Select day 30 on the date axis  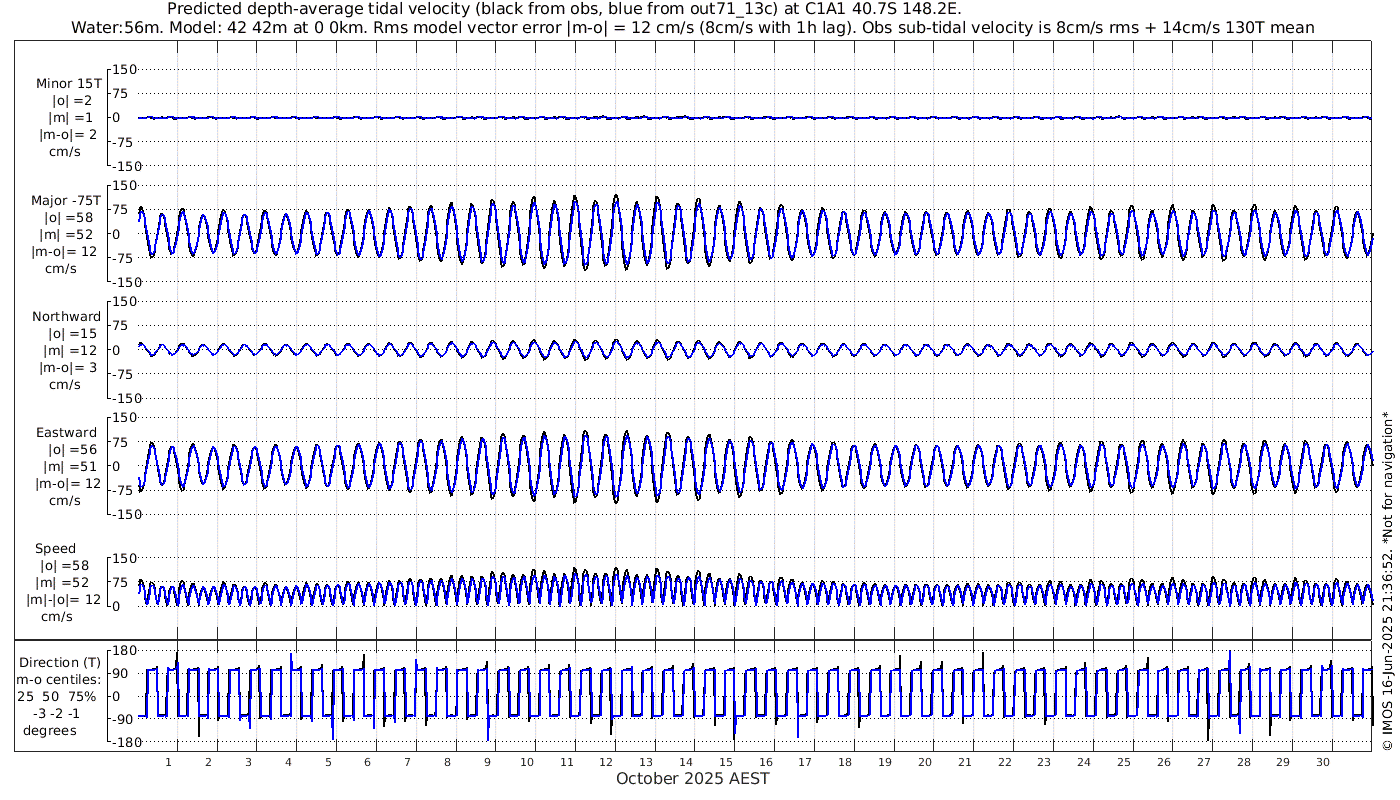pyautogui.click(x=1322, y=762)
